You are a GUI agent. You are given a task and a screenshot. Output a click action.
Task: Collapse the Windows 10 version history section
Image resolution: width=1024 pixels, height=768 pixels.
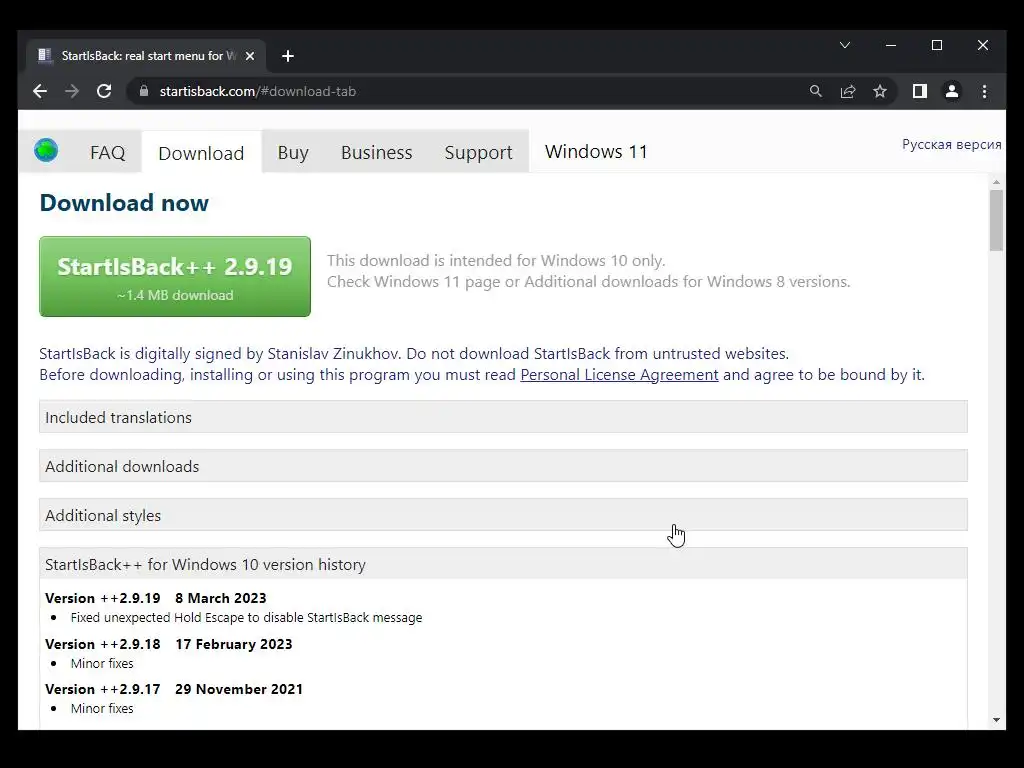(x=503, y=564)
